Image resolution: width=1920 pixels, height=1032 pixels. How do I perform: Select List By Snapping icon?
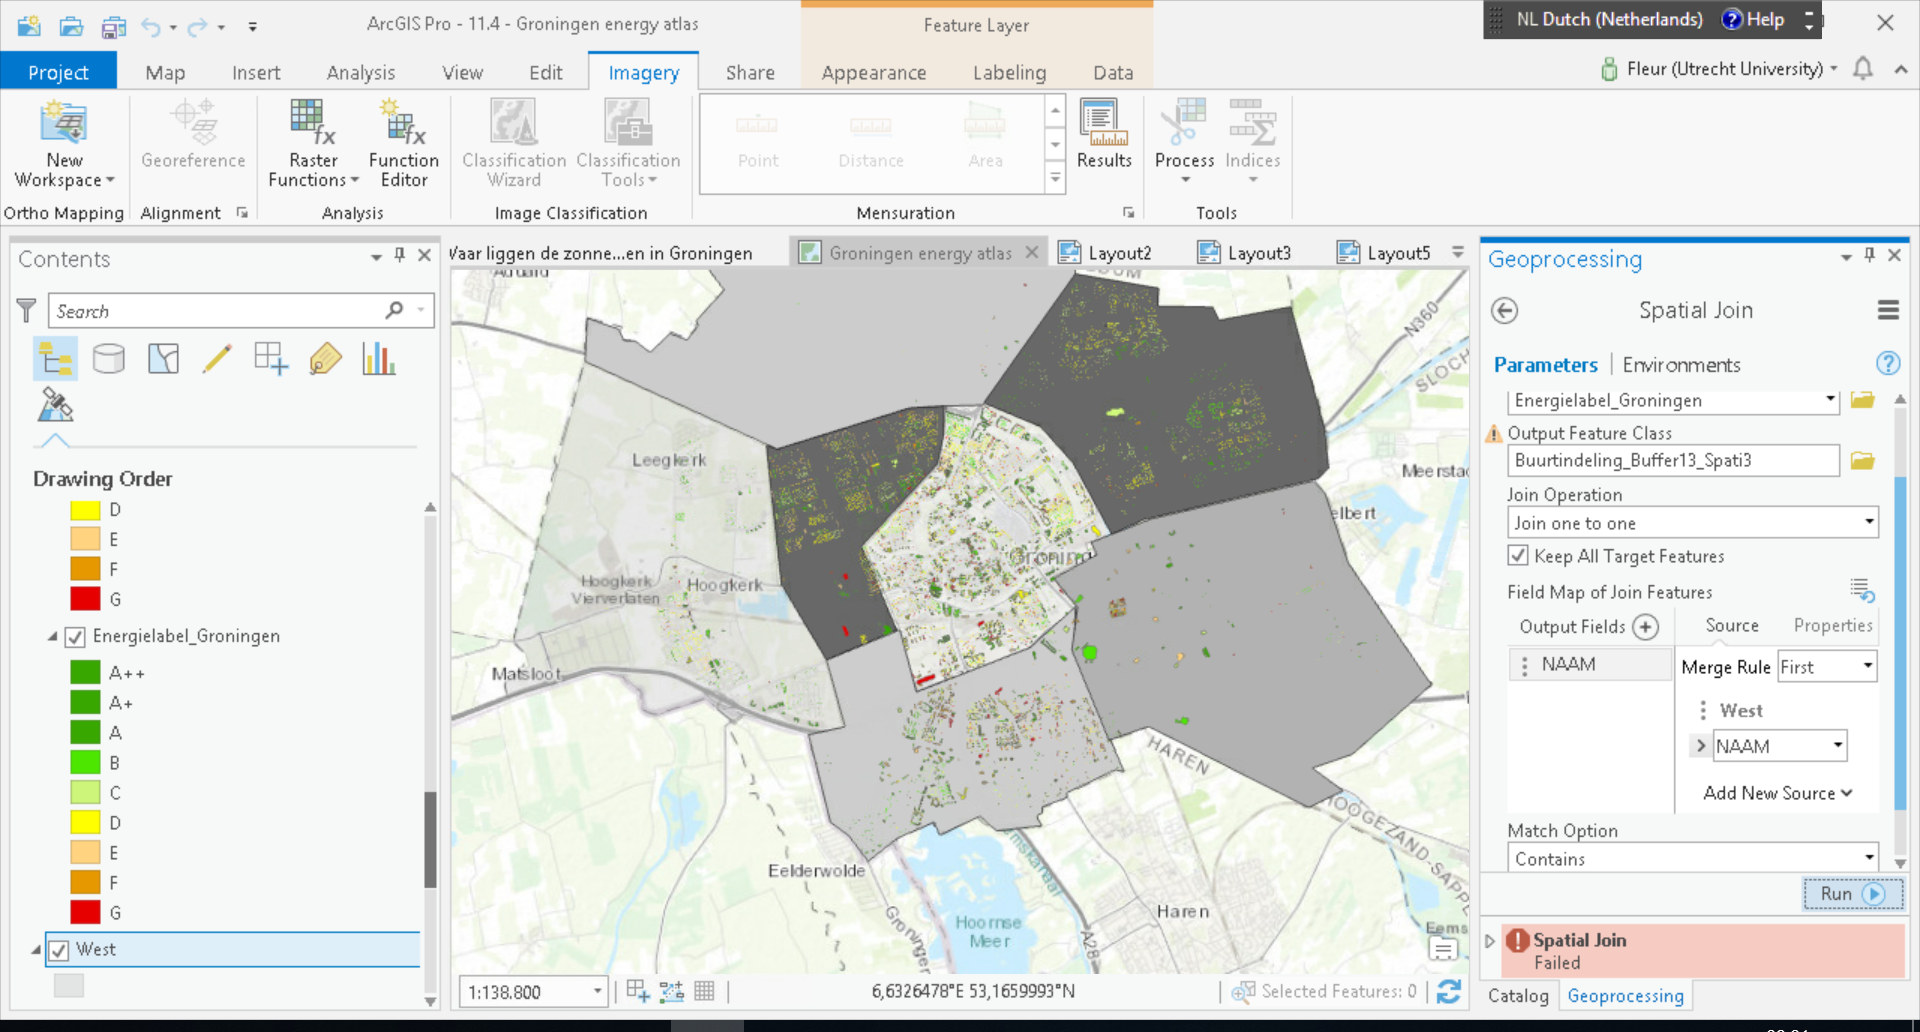point(271,358)
